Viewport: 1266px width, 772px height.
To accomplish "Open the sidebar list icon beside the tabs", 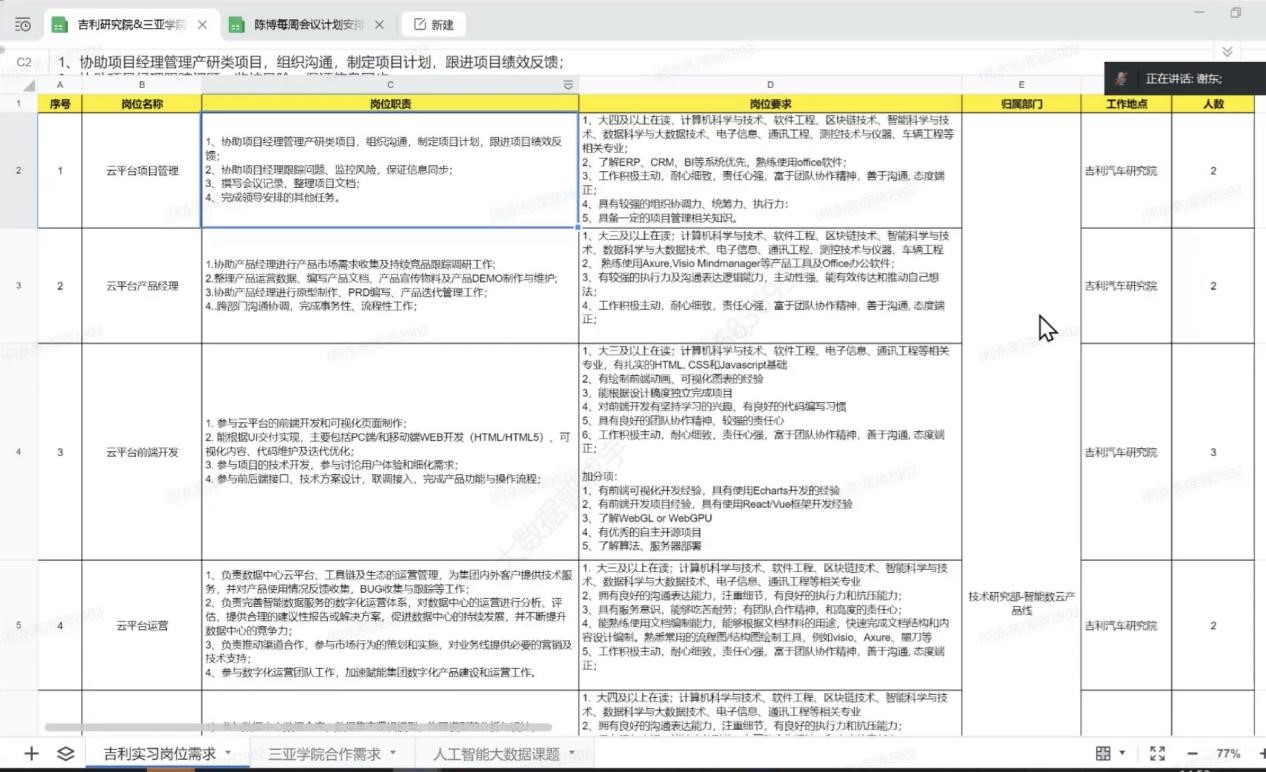I will tap(23, 24).
